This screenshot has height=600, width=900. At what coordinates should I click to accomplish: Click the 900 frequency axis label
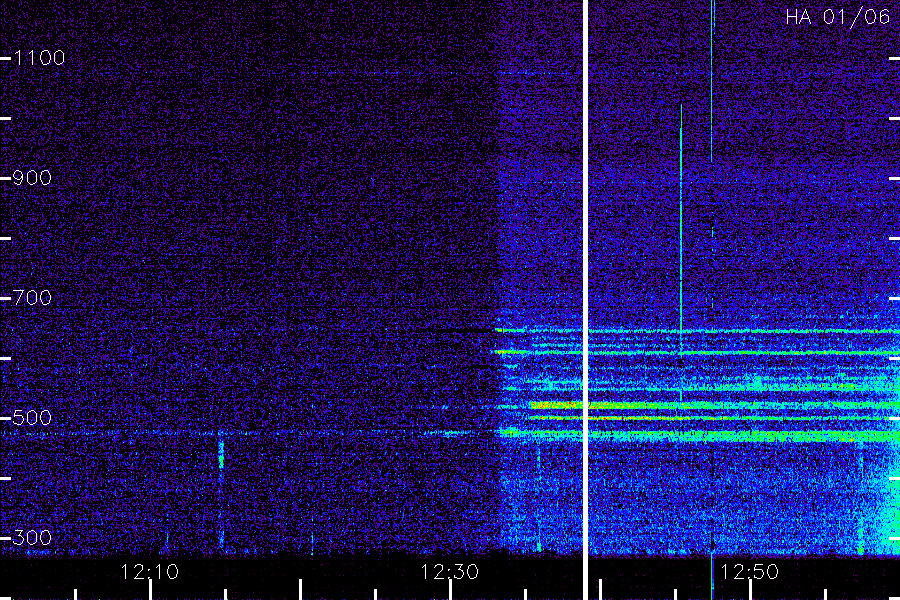click(32, 178)
